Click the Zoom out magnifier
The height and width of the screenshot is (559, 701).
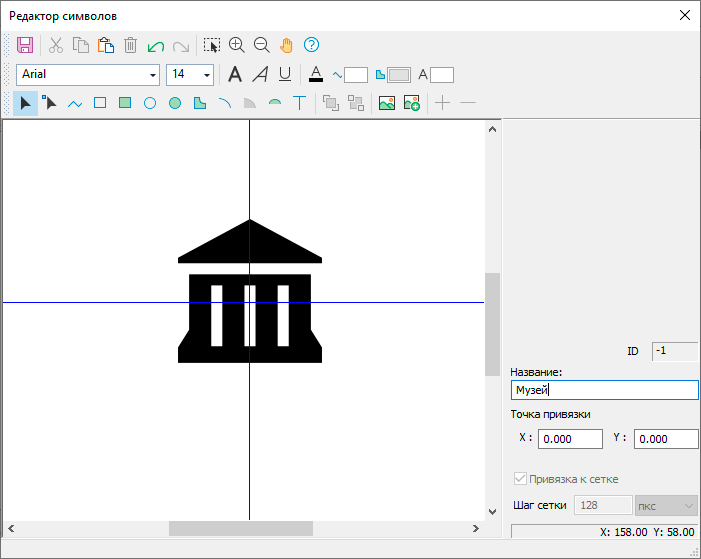coord(262,45)
